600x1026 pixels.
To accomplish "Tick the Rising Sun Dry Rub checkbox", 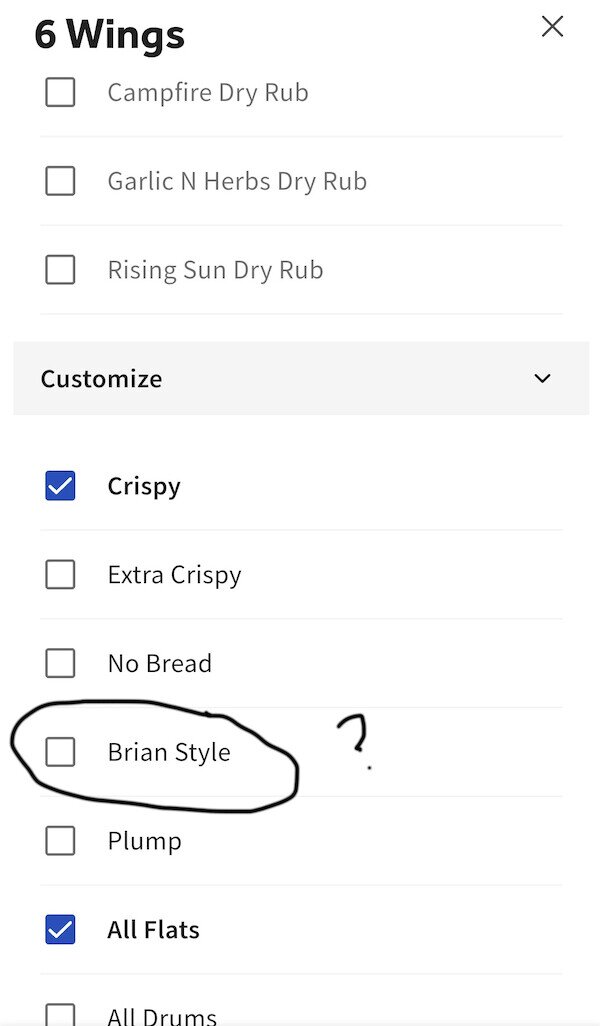I will 60,270.
